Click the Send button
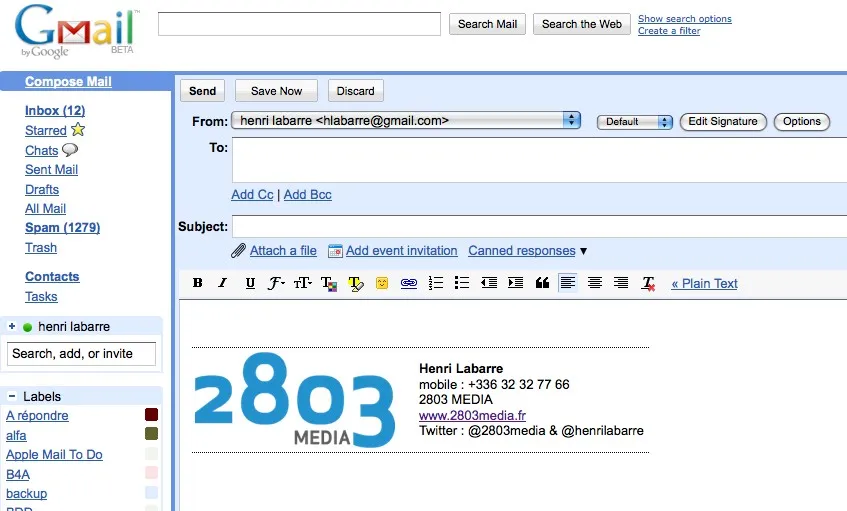Image resolution: width=847 pixels, height=511 pixels. coord(203,91)
